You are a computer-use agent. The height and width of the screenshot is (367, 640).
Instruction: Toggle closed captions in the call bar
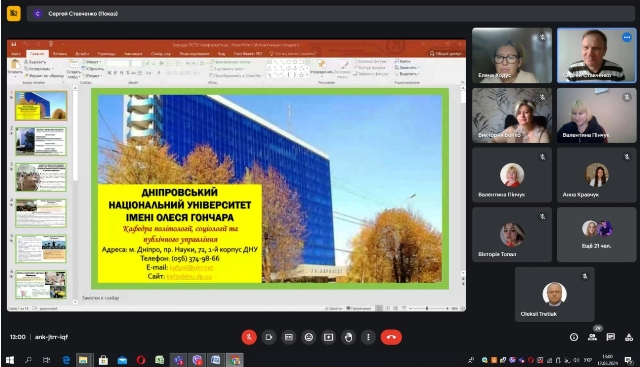(289, 337)
